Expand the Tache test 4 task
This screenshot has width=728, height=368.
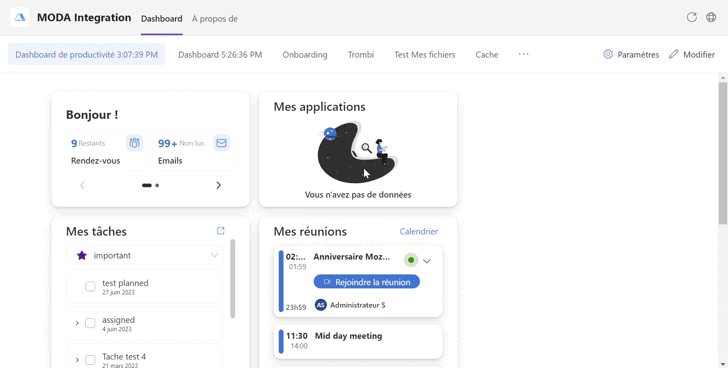coord(77,360)
